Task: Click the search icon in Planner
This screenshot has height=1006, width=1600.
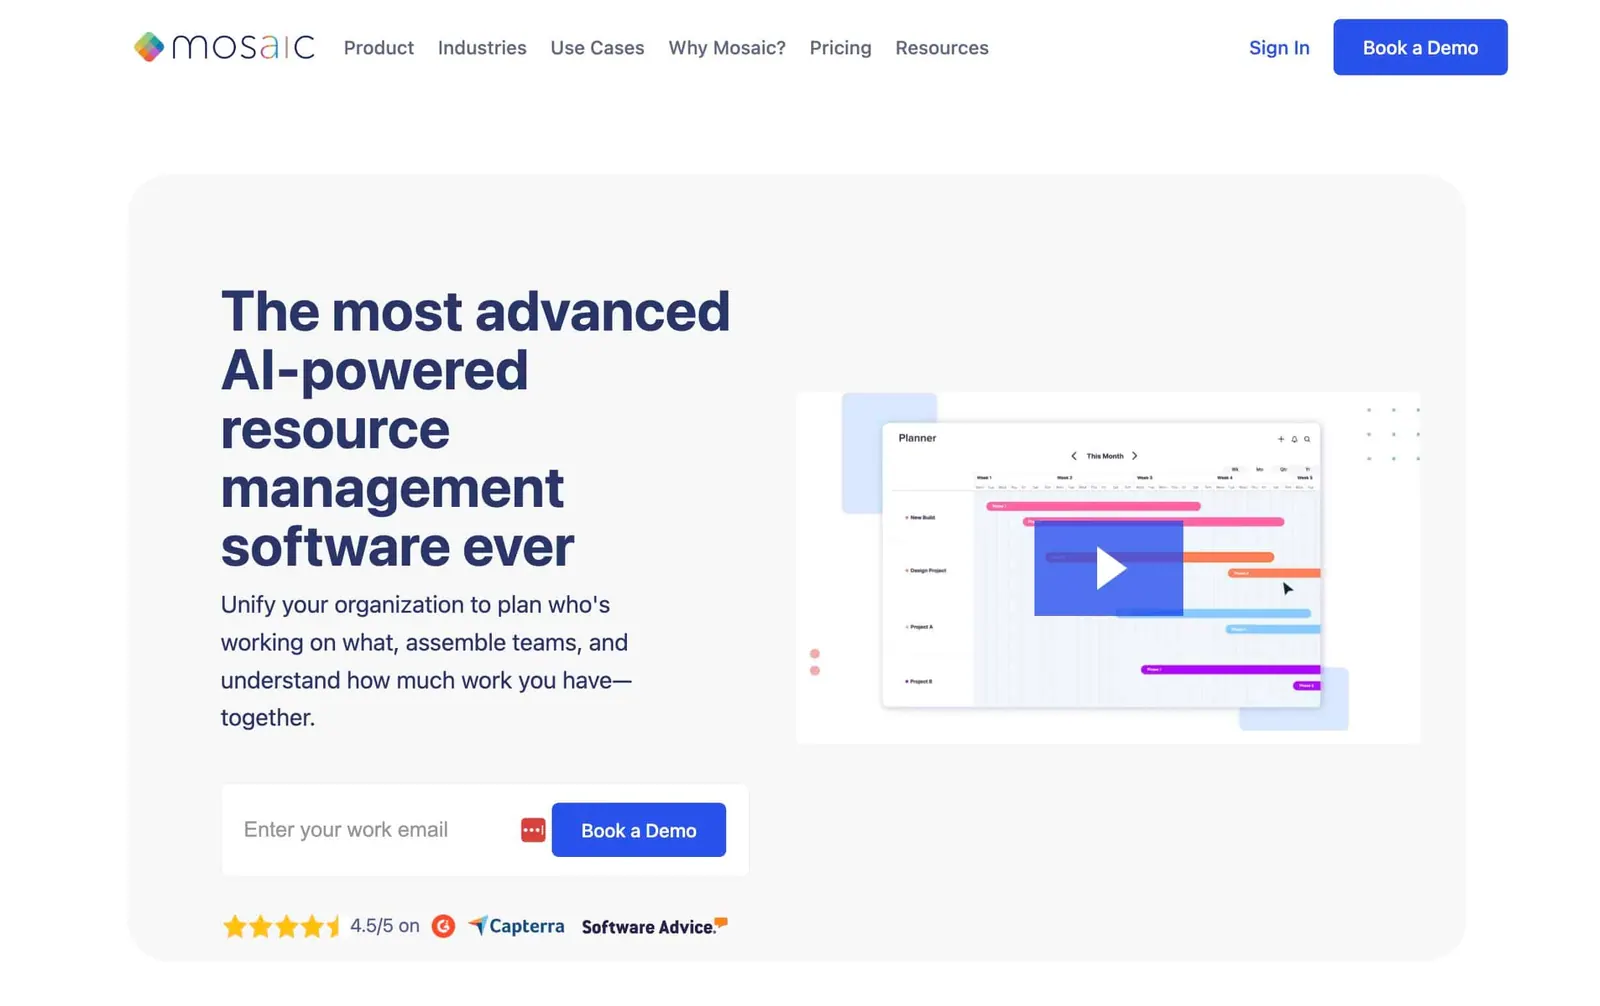Action: point(1307,439)
